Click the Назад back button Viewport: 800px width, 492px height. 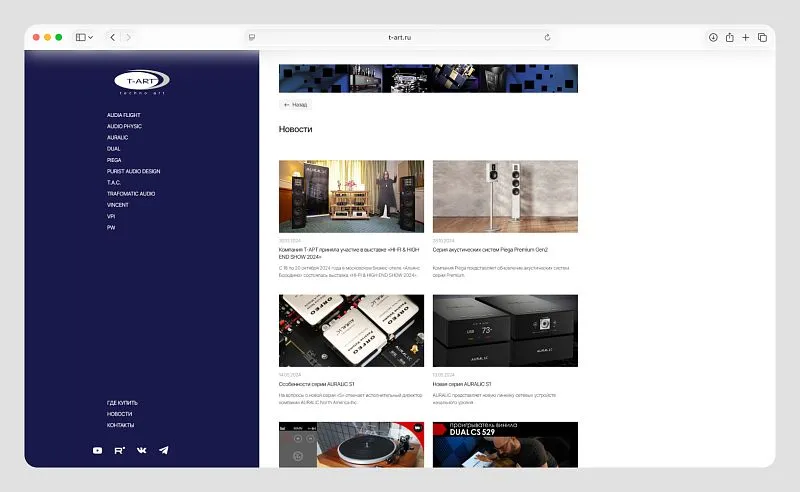tap(295, 105)
